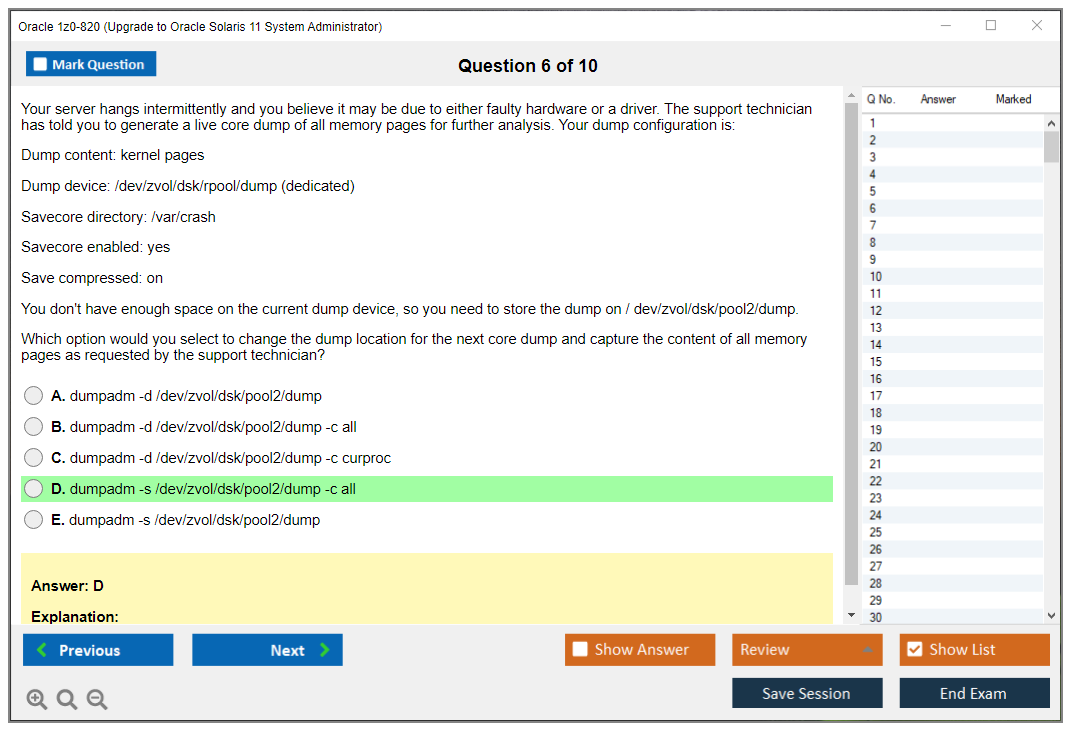Click question list scroll down arrow
Image resolution: width=1075 pixels, height=735 pixels.
coord(1051,616)
